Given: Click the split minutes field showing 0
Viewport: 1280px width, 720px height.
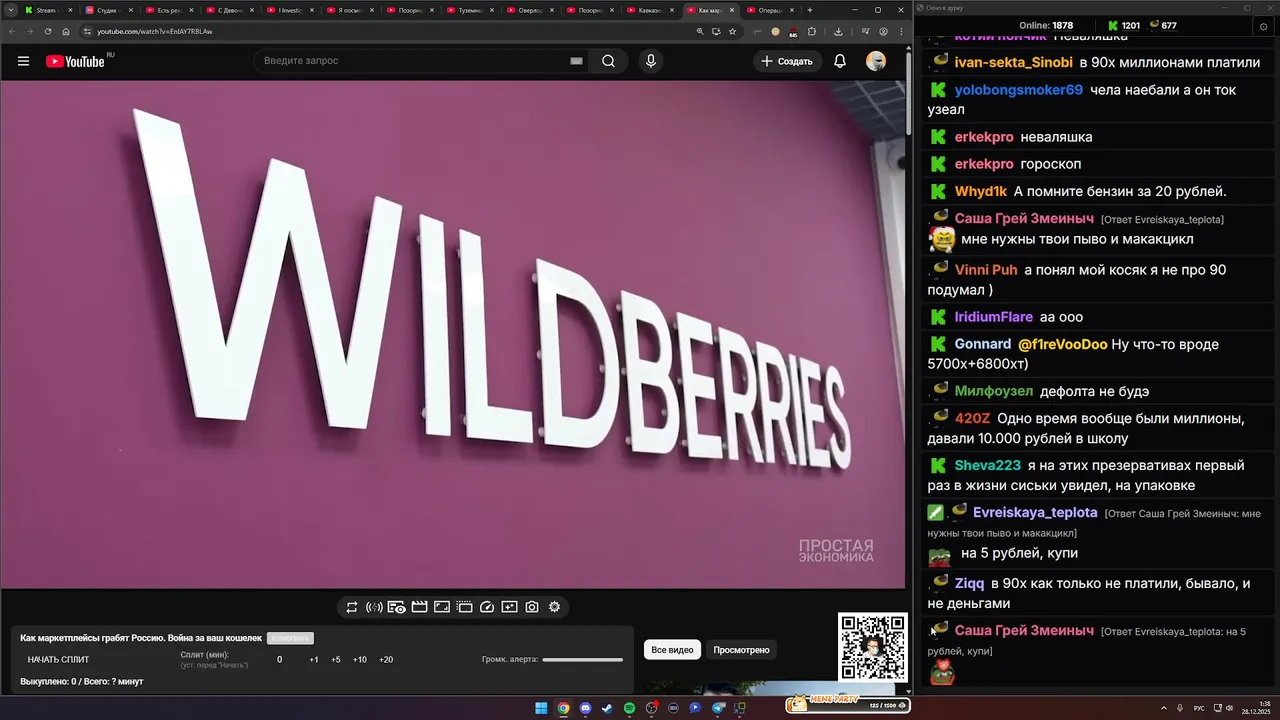Looking at the screenshot, I should [280, 660].
